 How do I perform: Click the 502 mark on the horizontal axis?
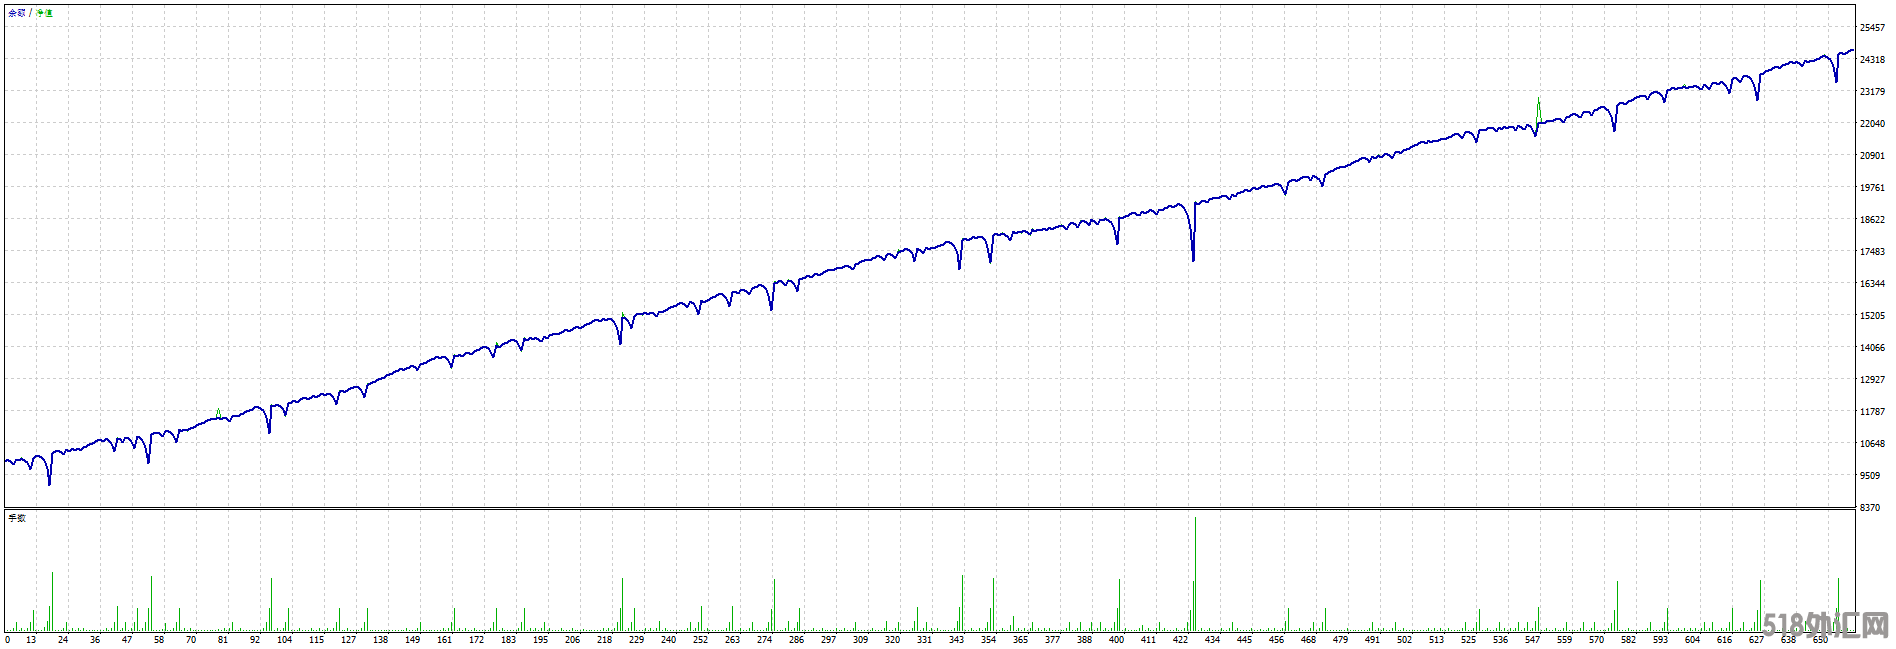1404,640
